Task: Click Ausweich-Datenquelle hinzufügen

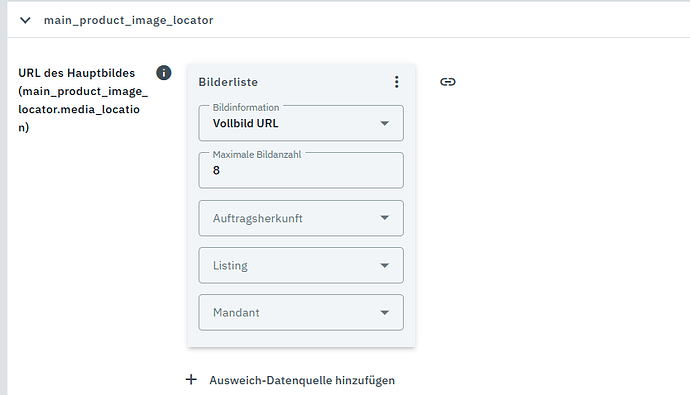Action: tap(302, 380)
